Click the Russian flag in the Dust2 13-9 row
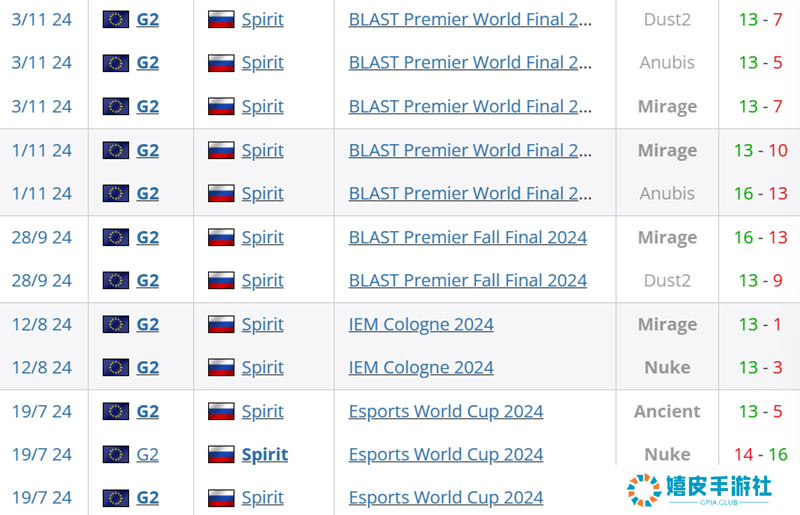The width and height of the screenshot is (800, 515). 221,280
